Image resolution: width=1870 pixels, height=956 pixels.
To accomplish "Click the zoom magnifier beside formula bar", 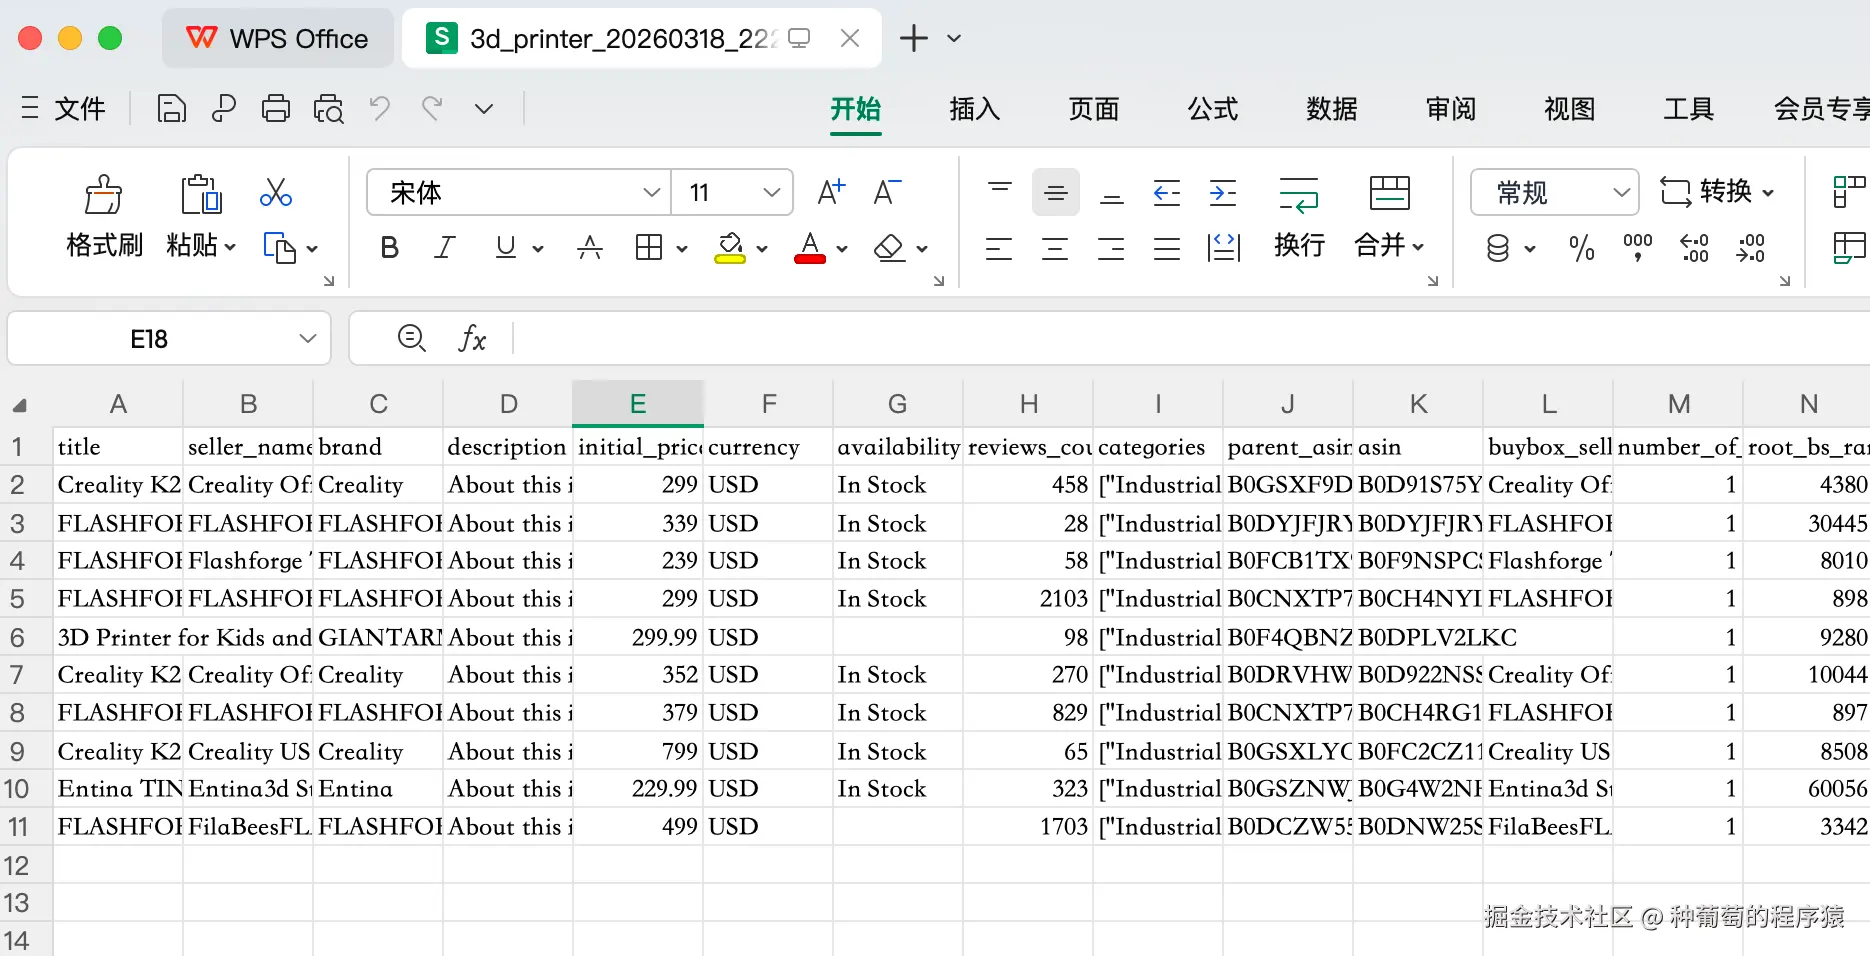I will coord(411,338).
